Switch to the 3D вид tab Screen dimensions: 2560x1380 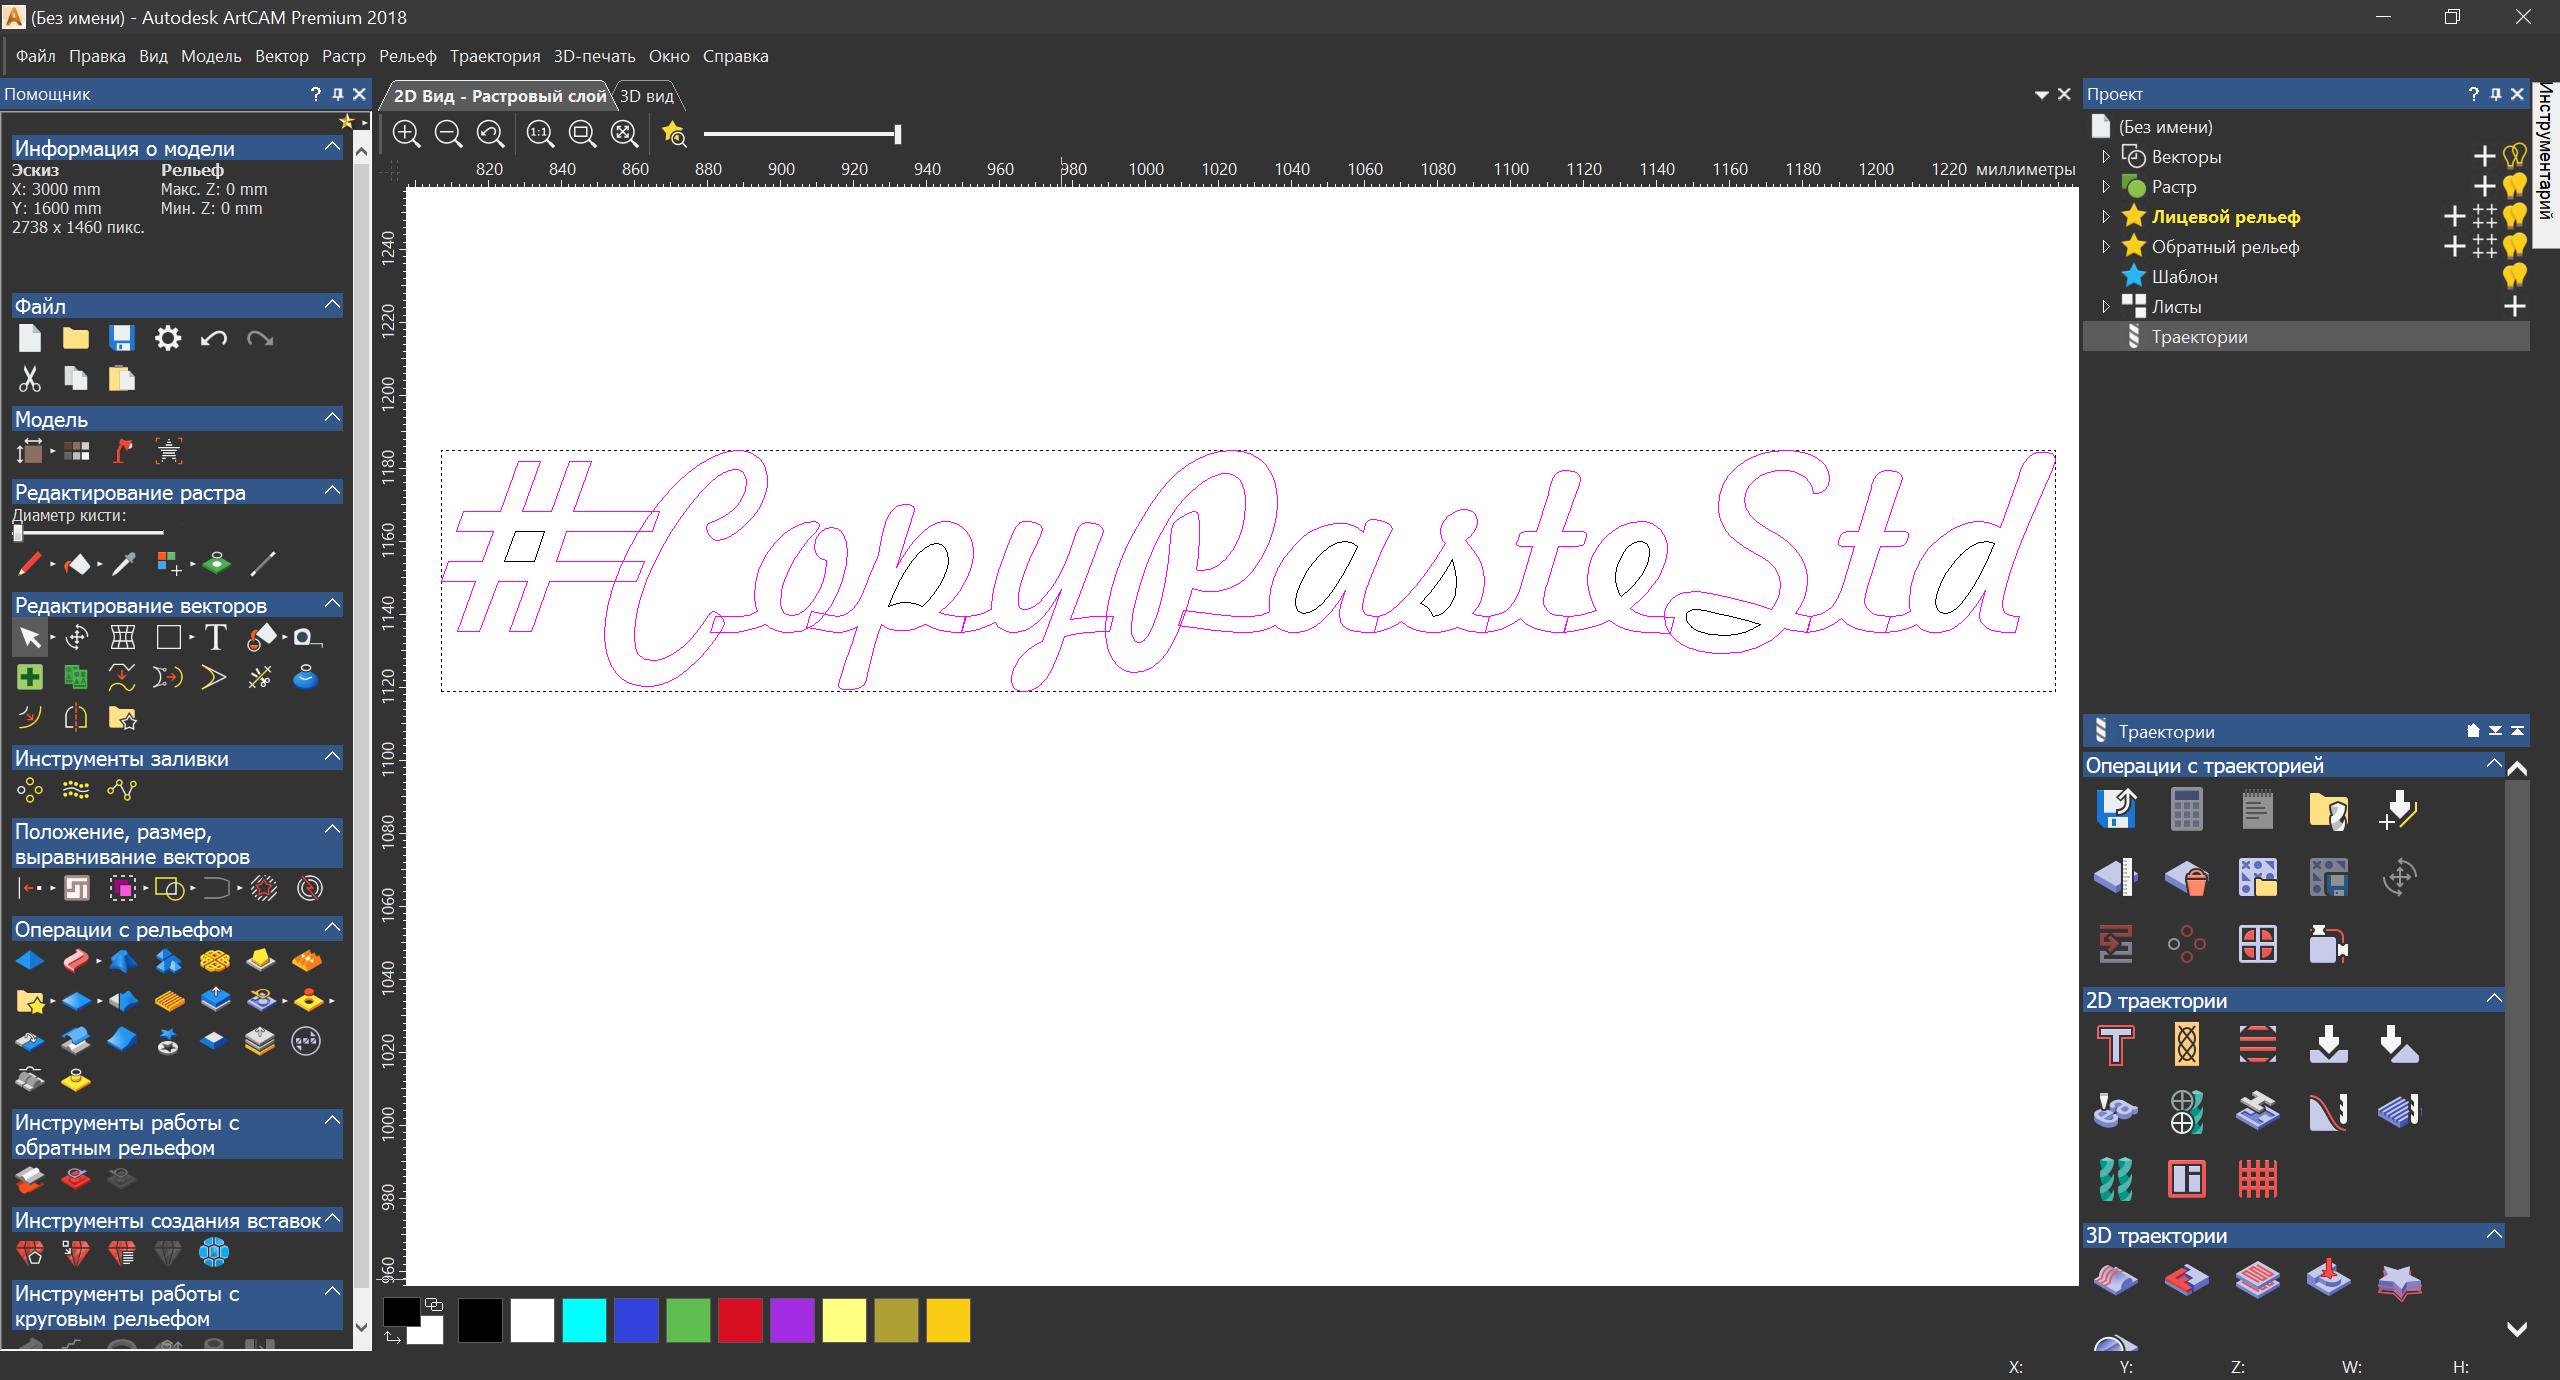tap(647, 96)
